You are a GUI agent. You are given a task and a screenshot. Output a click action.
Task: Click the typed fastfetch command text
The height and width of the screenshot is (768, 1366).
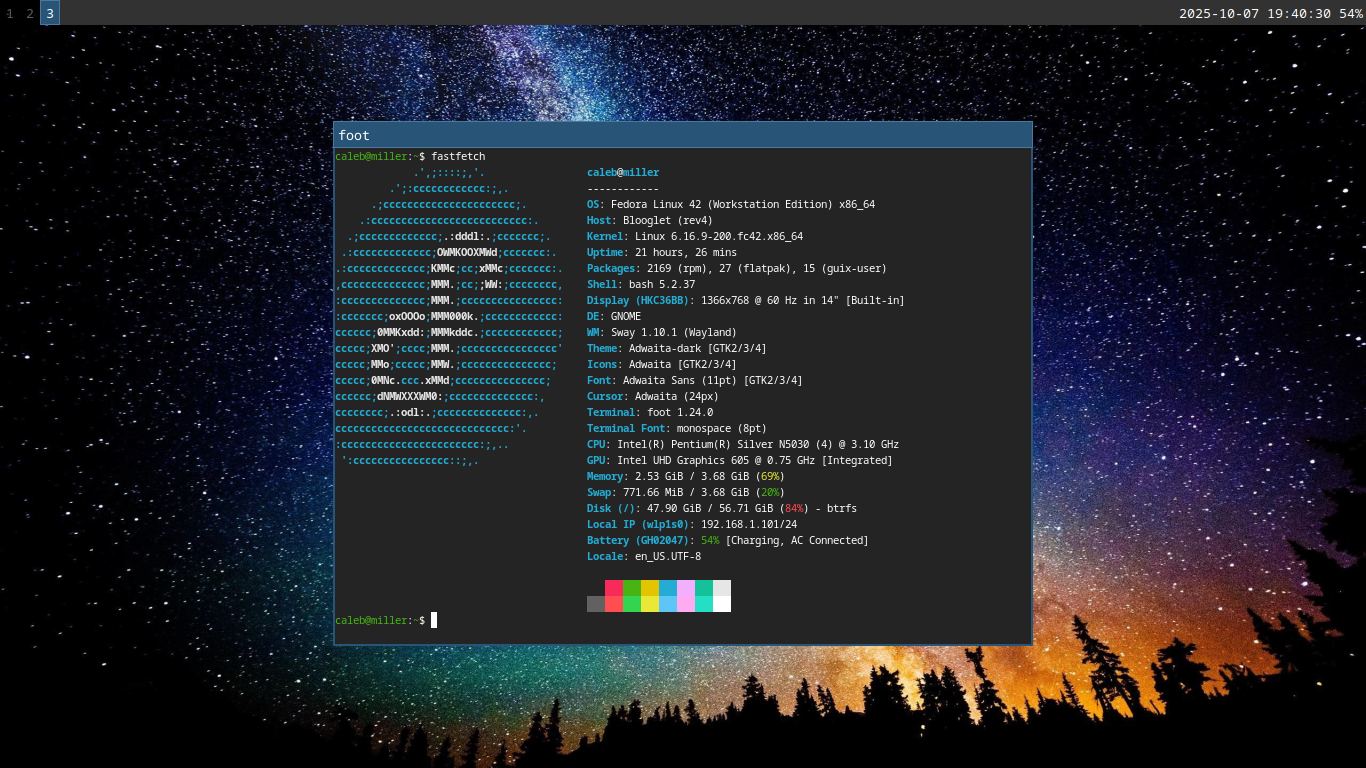pyautogui.click(x=458, y=157)
